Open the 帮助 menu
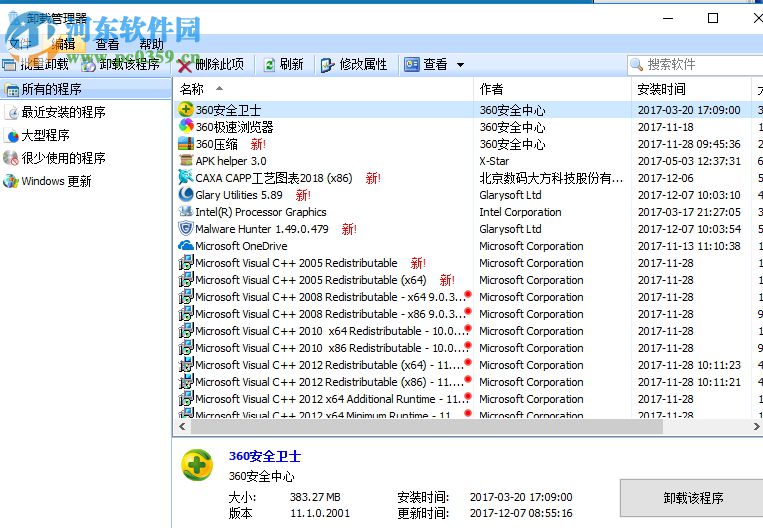The height and width of the screenshot is (528, 763). pos(151,44)
